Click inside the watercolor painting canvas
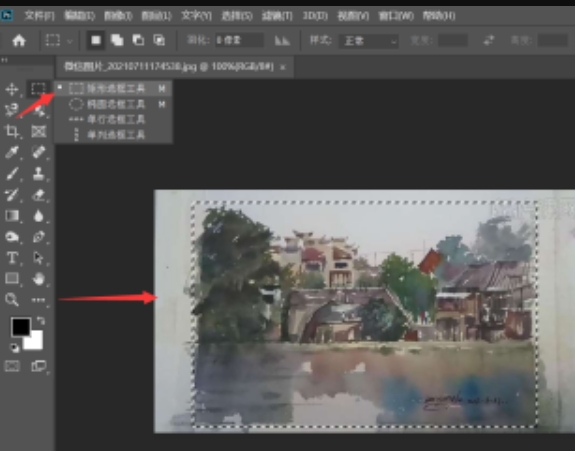This screenshot has width=575, height=451. point(364,311)
